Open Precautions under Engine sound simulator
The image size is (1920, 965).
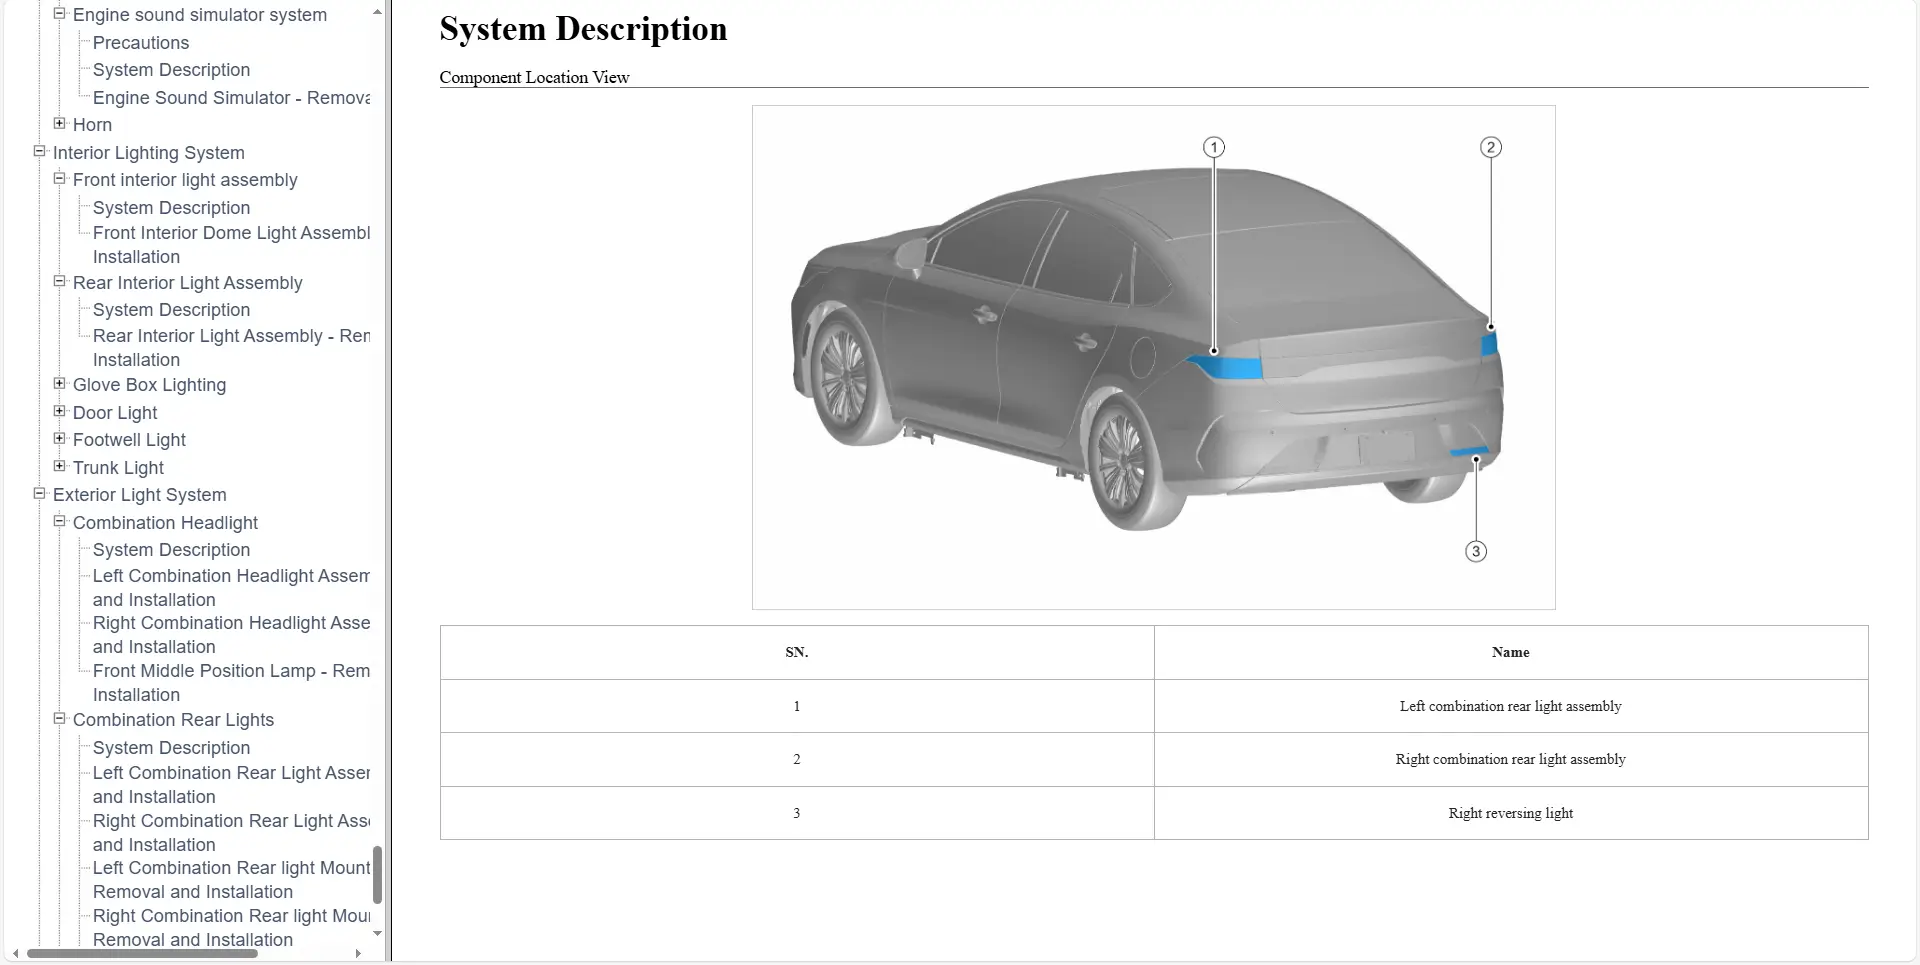pos(140,43)
